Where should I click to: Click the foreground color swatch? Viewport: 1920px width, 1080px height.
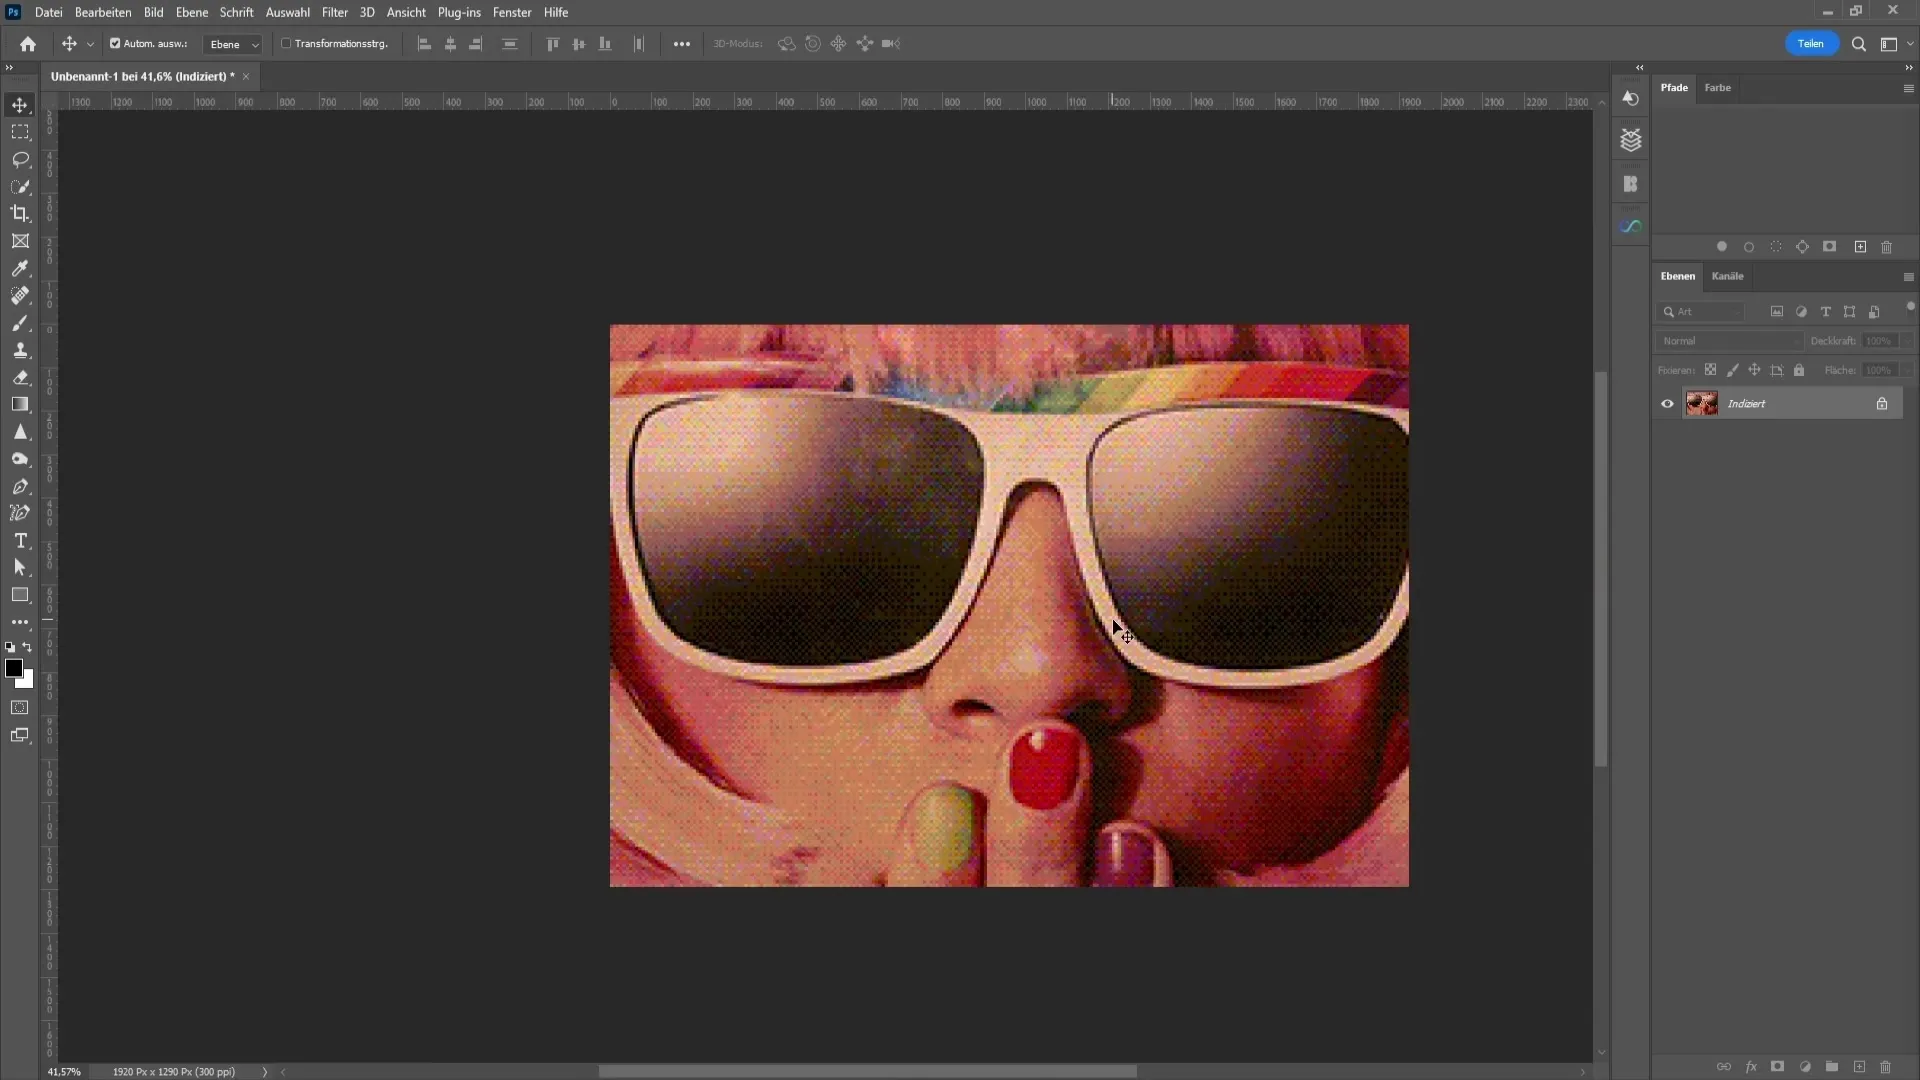point(13,668)
